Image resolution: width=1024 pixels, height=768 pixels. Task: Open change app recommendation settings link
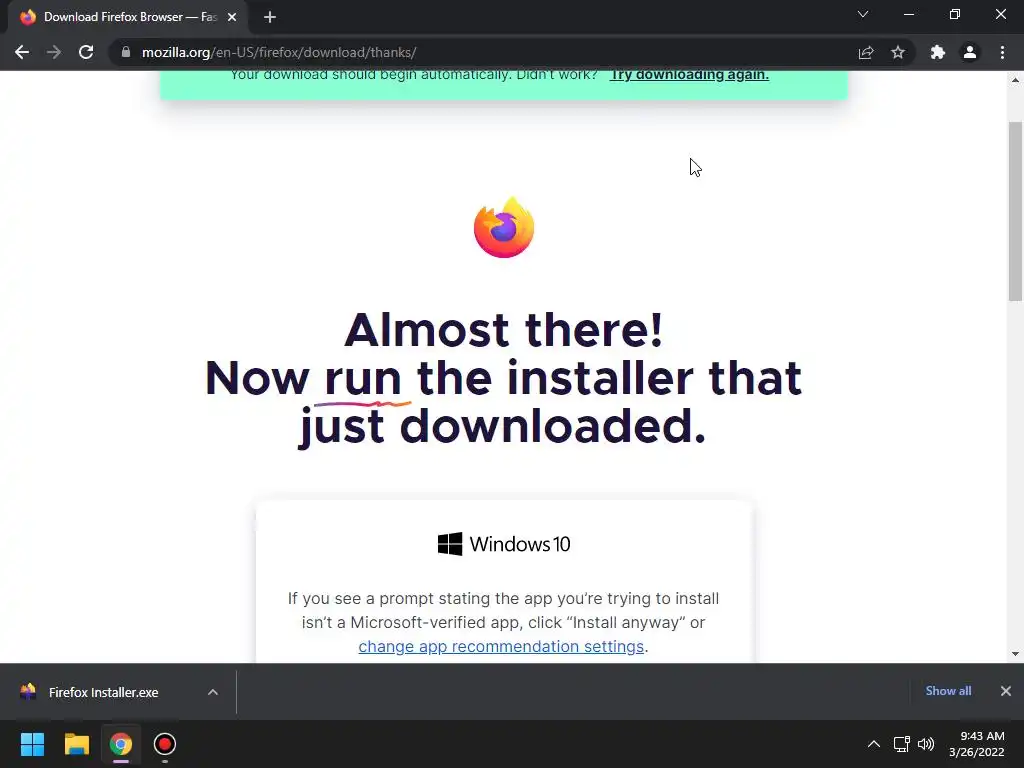coord(501,647)
